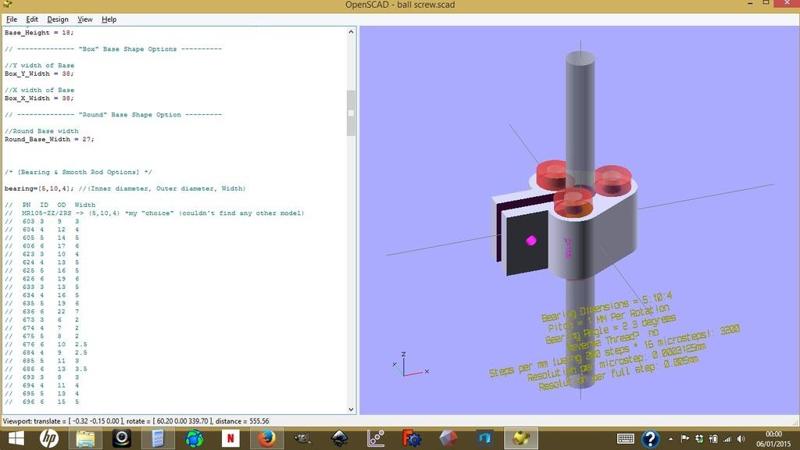Click the blue help question-mark tray icon
Image resolution: width=800 pixels, height=450 pixels.
point(651,438)
